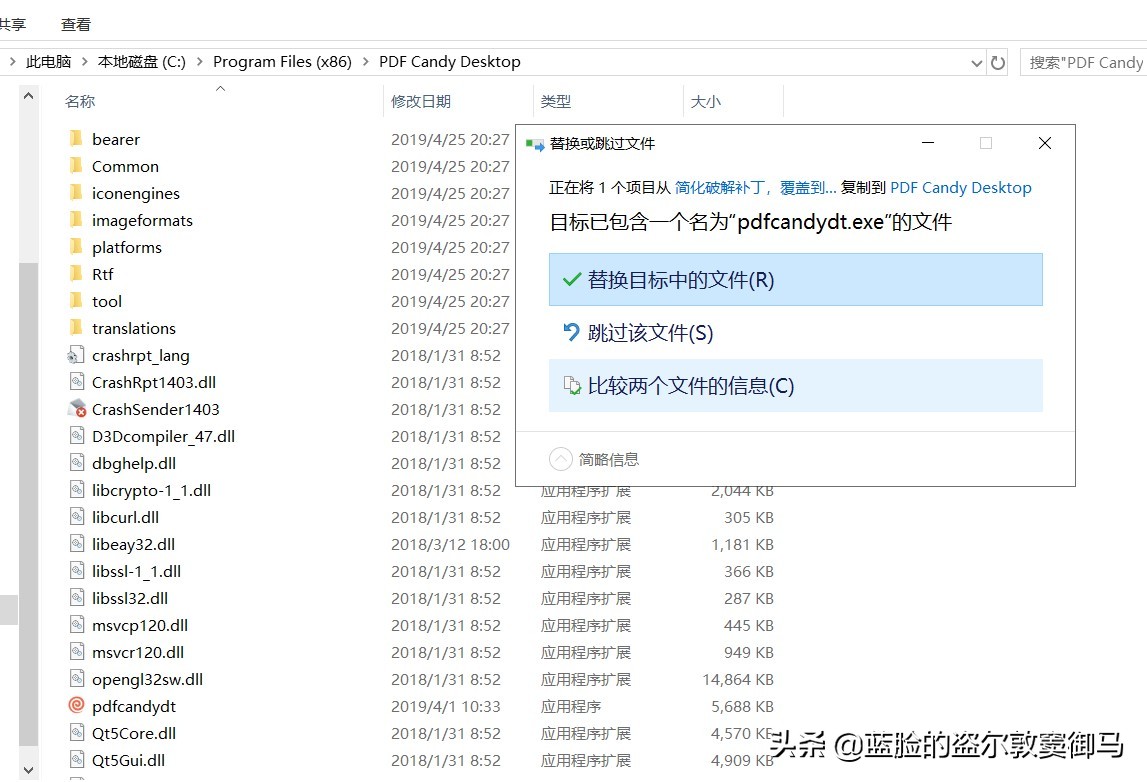Select the D3Dcompiler_47.dll file icon

coord(77,436)
